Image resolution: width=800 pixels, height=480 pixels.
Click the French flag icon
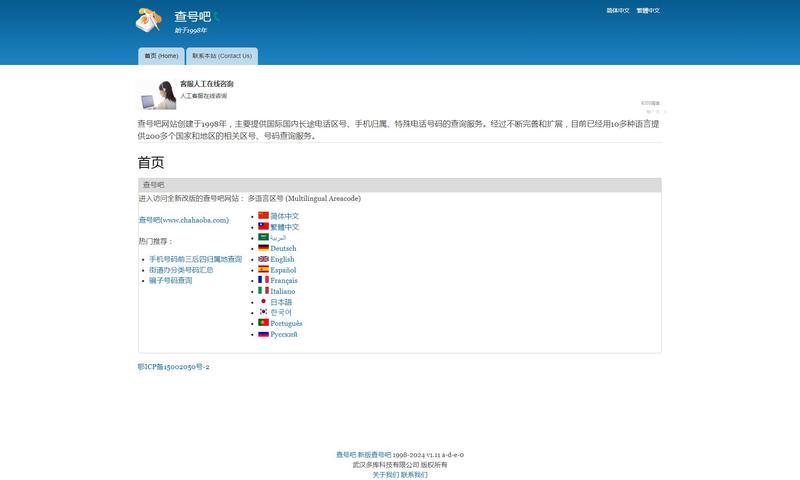(263, 280)
